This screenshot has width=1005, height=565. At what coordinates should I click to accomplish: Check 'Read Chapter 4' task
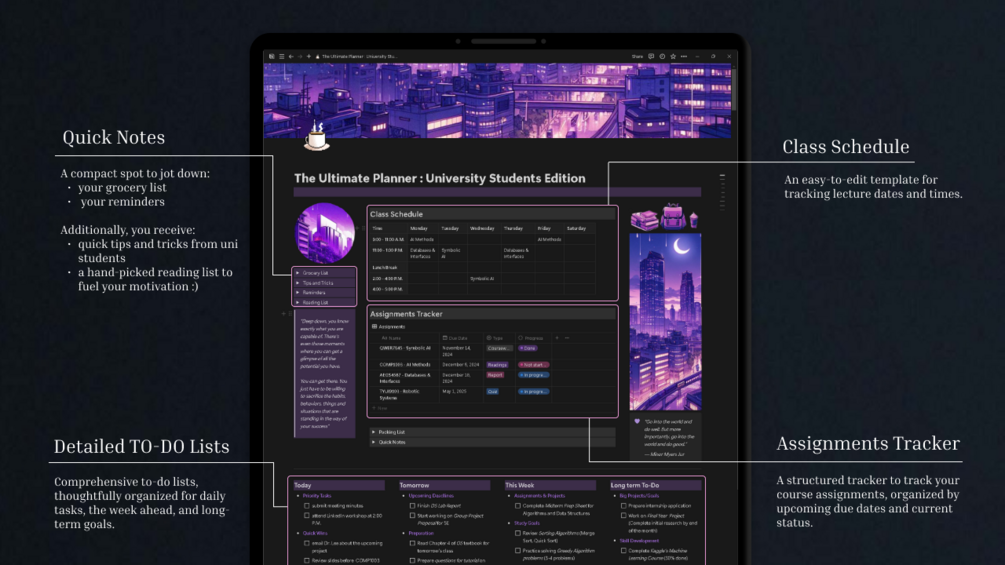412,543
